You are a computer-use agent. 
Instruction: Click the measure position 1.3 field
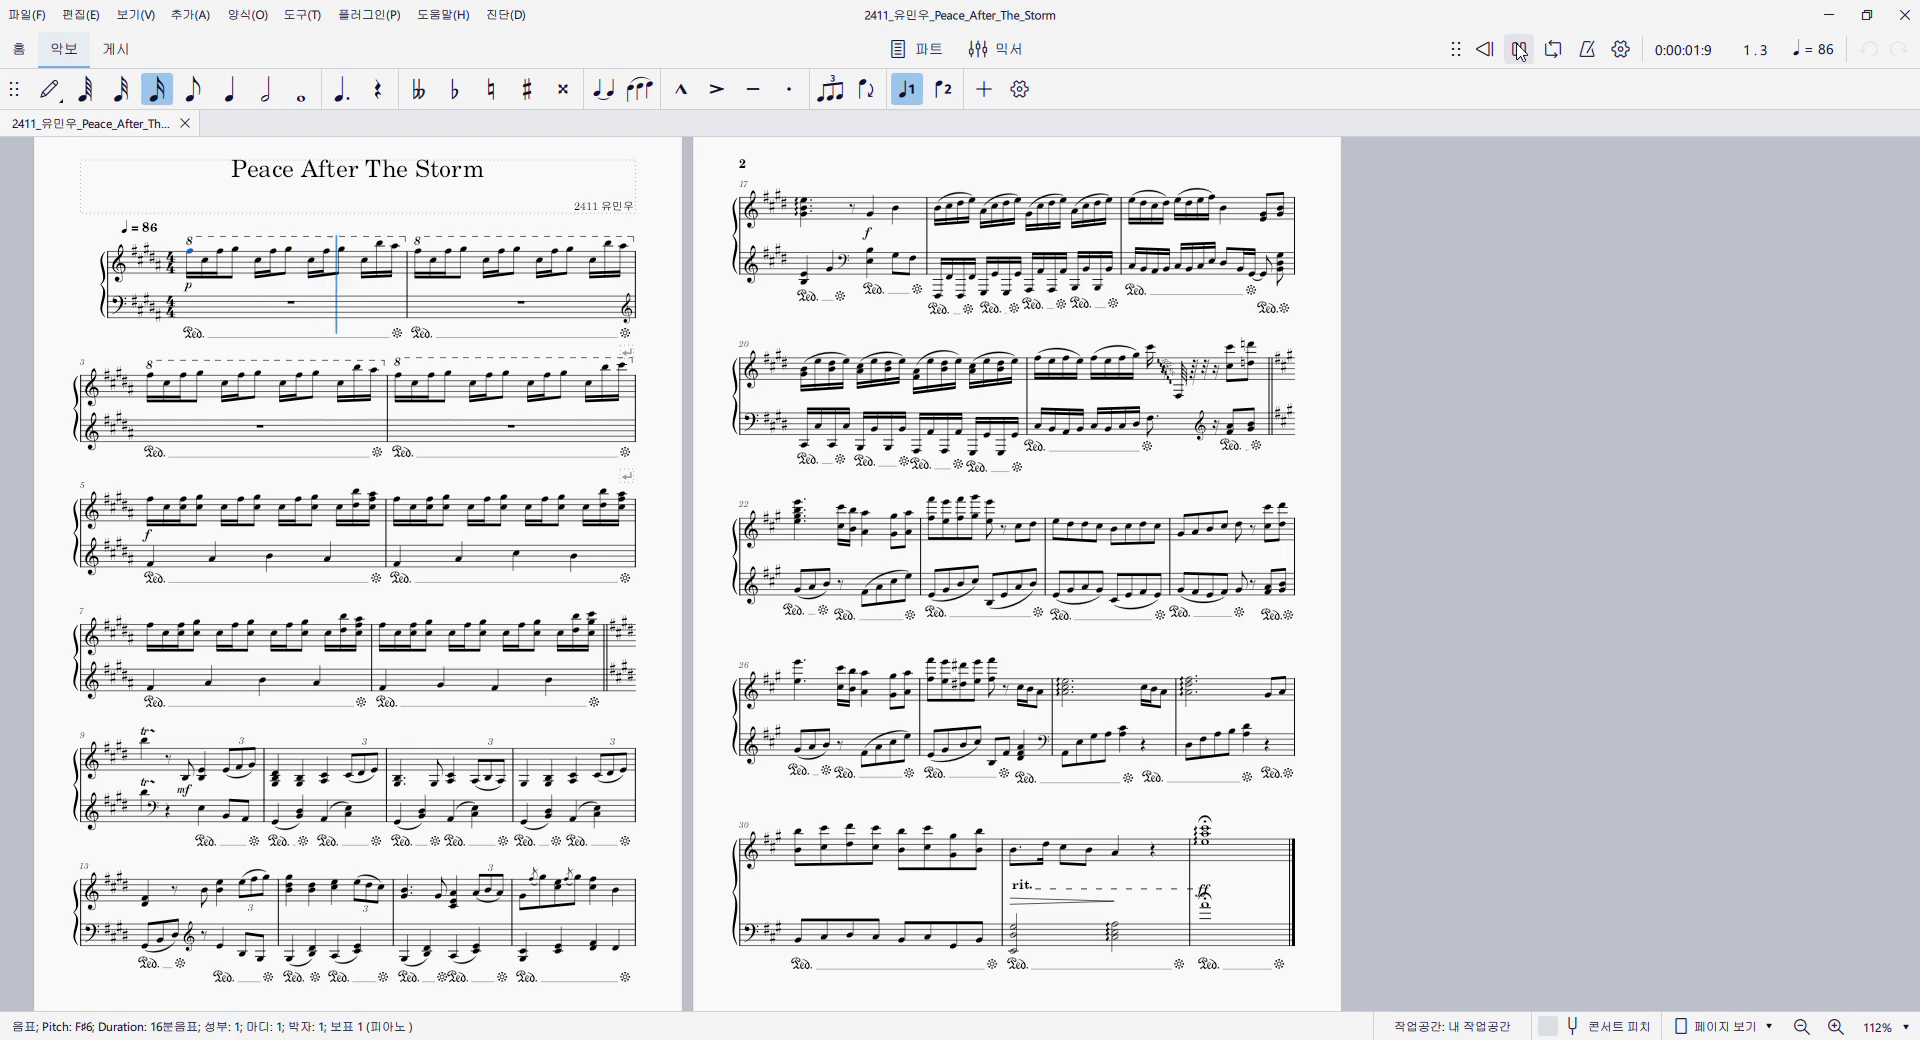point(1755,50)
